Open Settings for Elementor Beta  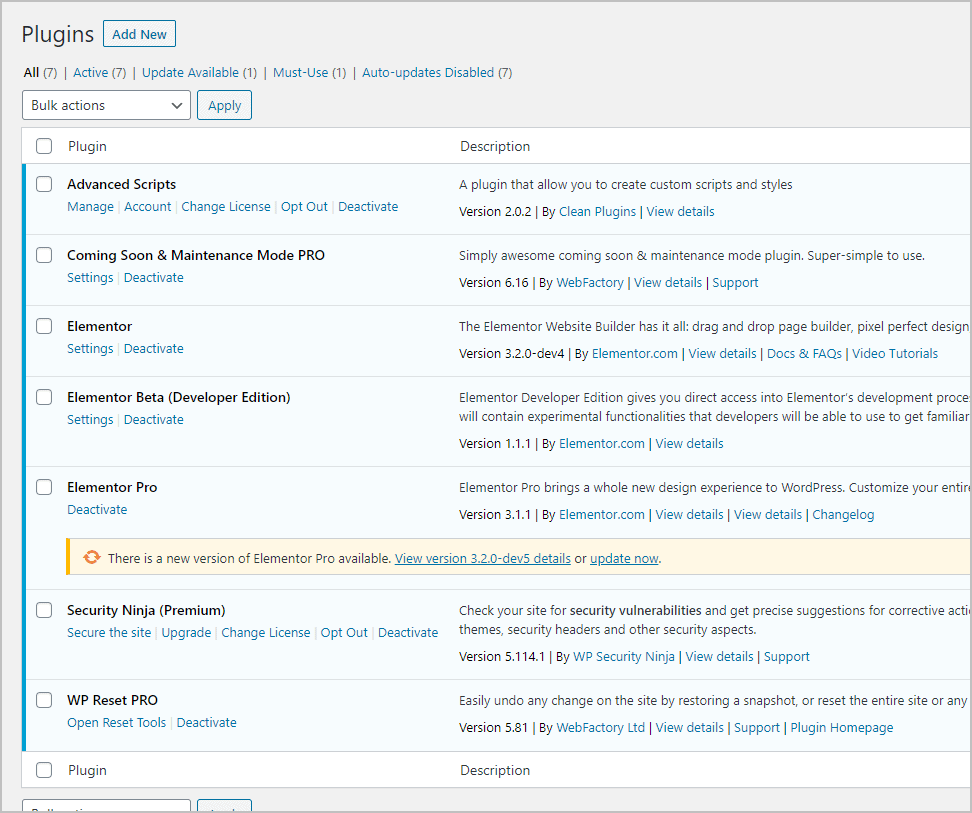(x=90, y=419)
